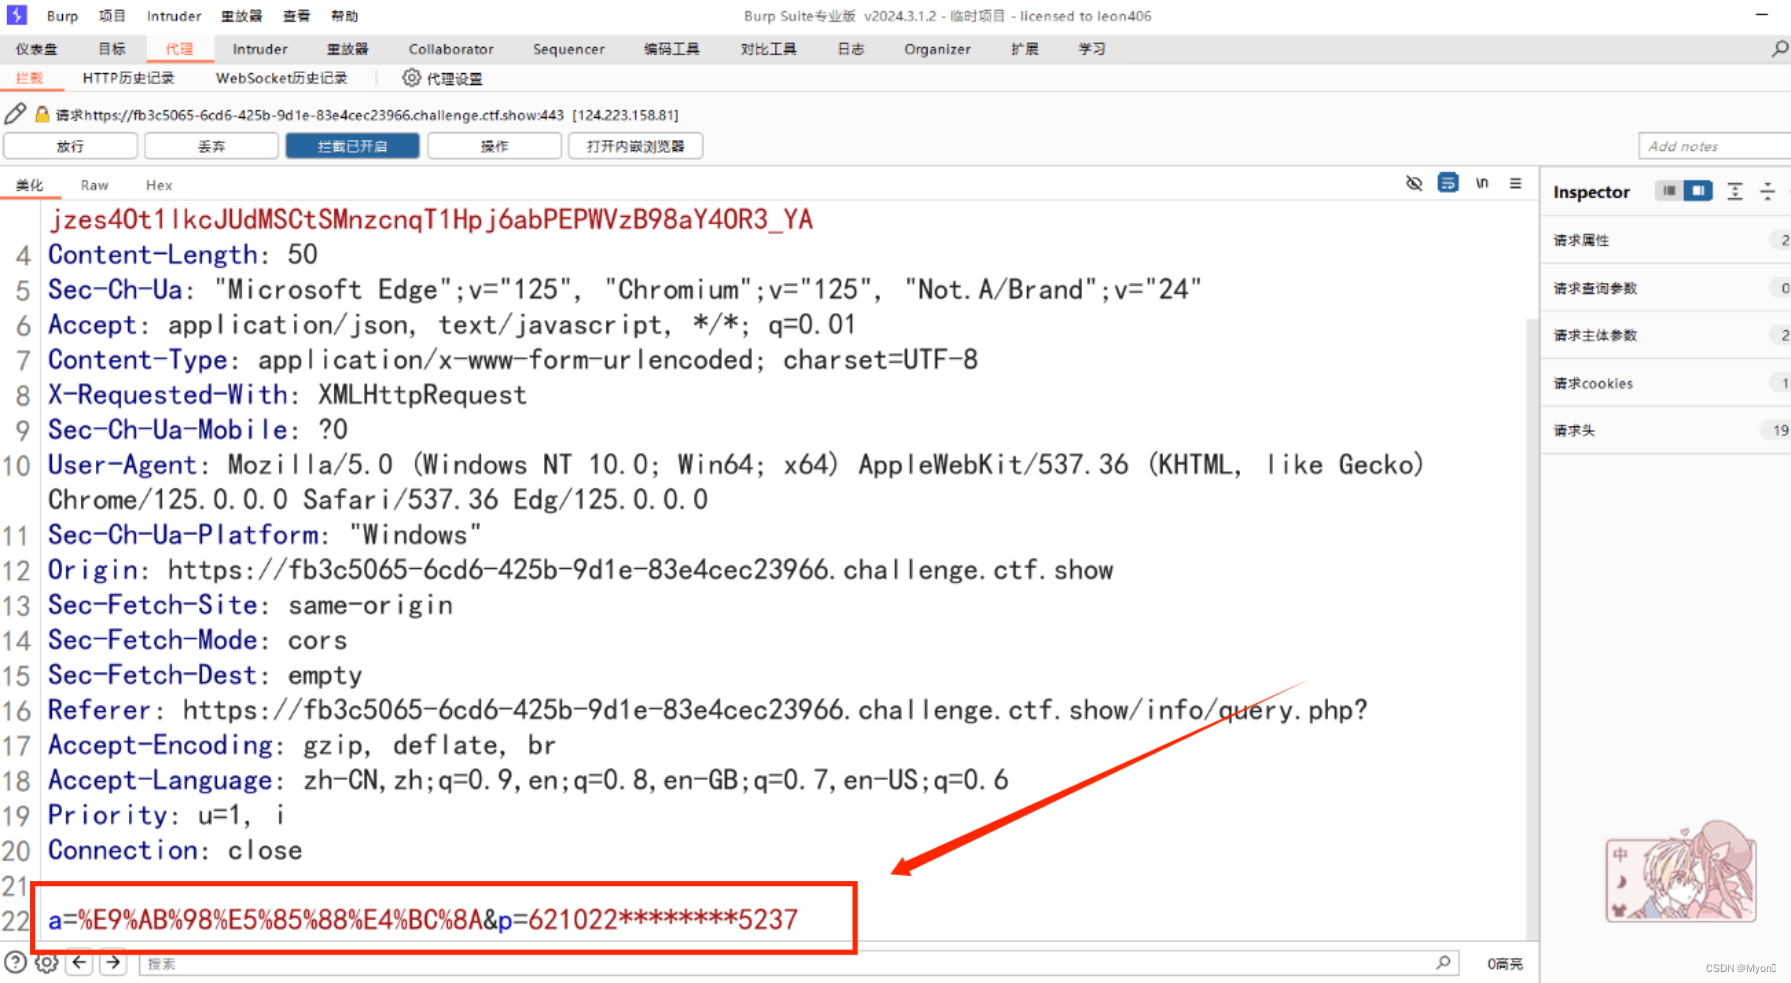The height and width of the screenshot is (983, 1791).
Task: Open the settings gear at the bottom left
Action: coord(46,962)
